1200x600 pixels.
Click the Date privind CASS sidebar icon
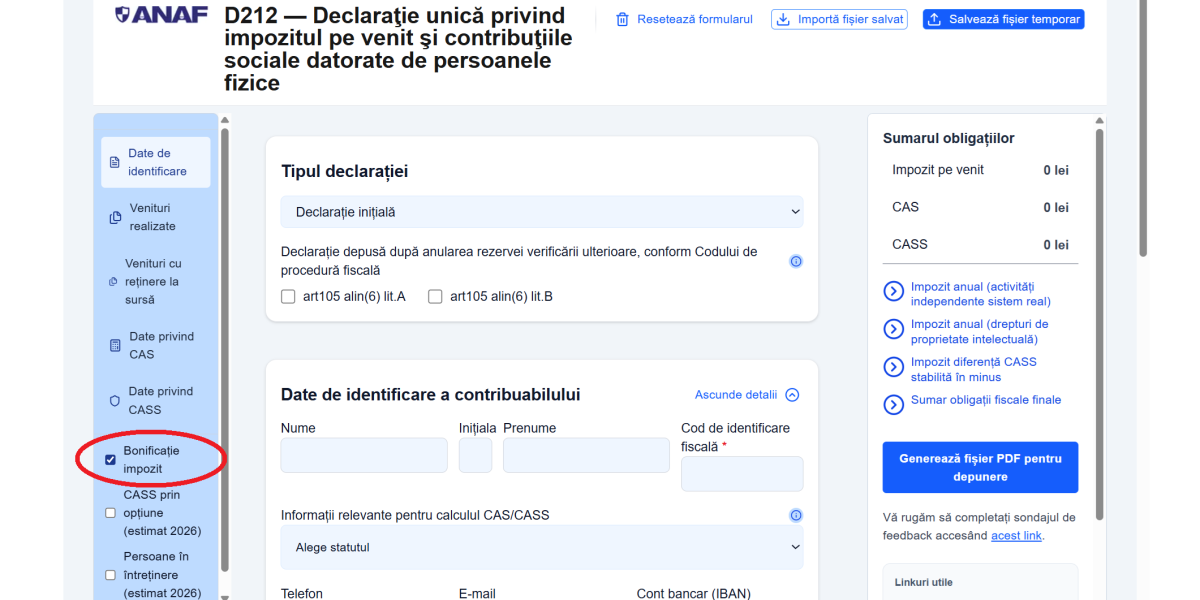coord(113,399)
